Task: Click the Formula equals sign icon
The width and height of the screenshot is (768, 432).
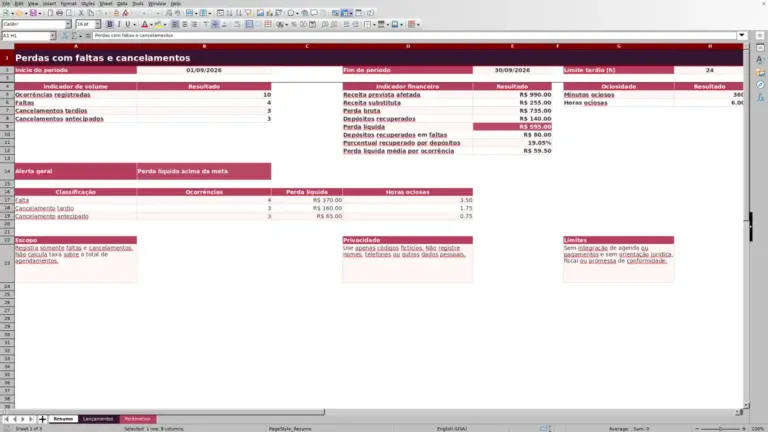Action: 88,36
